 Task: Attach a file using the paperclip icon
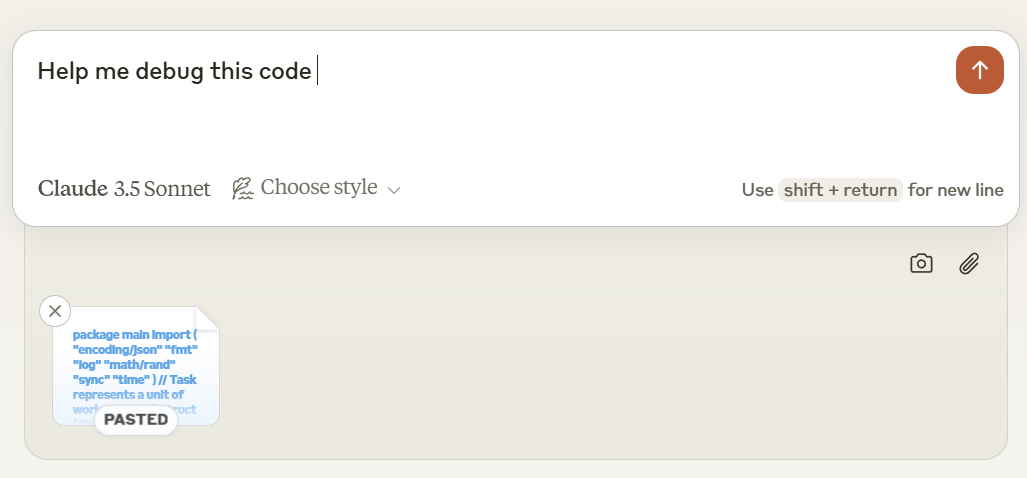[968, 263]
